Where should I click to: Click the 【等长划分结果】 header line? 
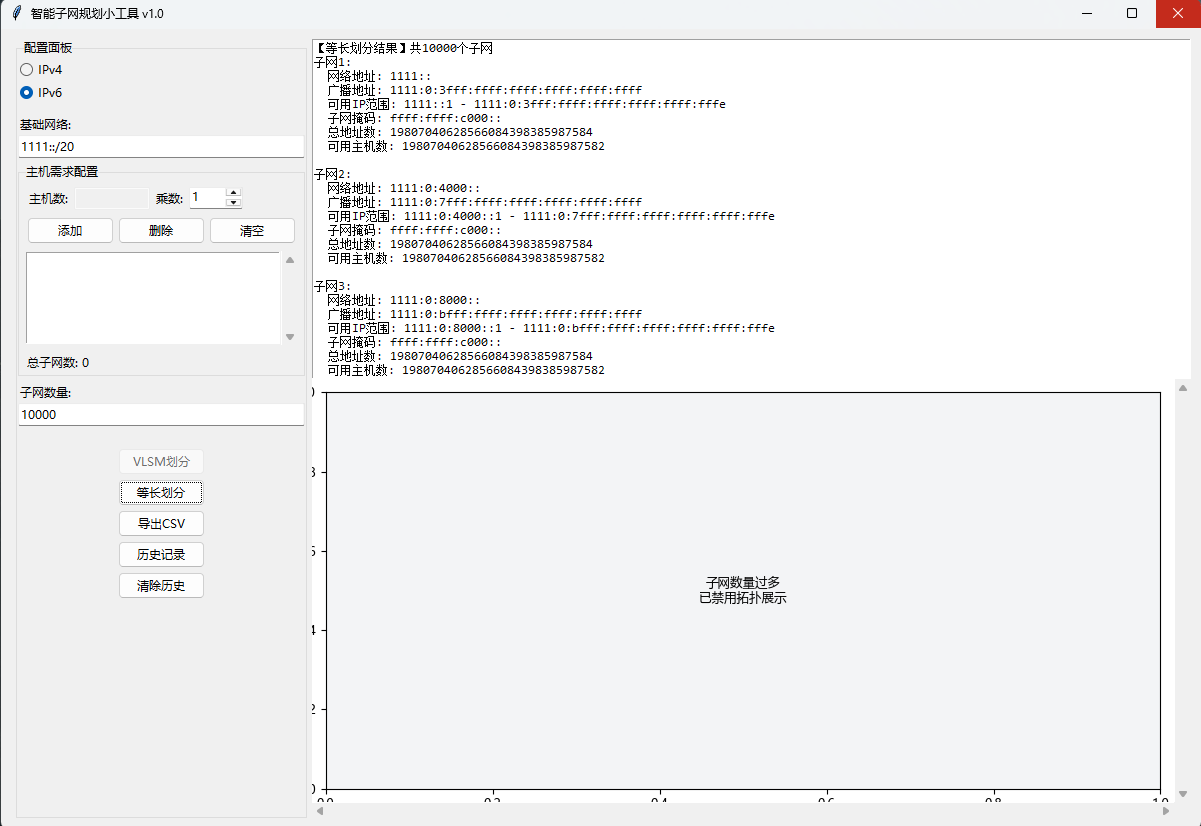tap(403, 48)
